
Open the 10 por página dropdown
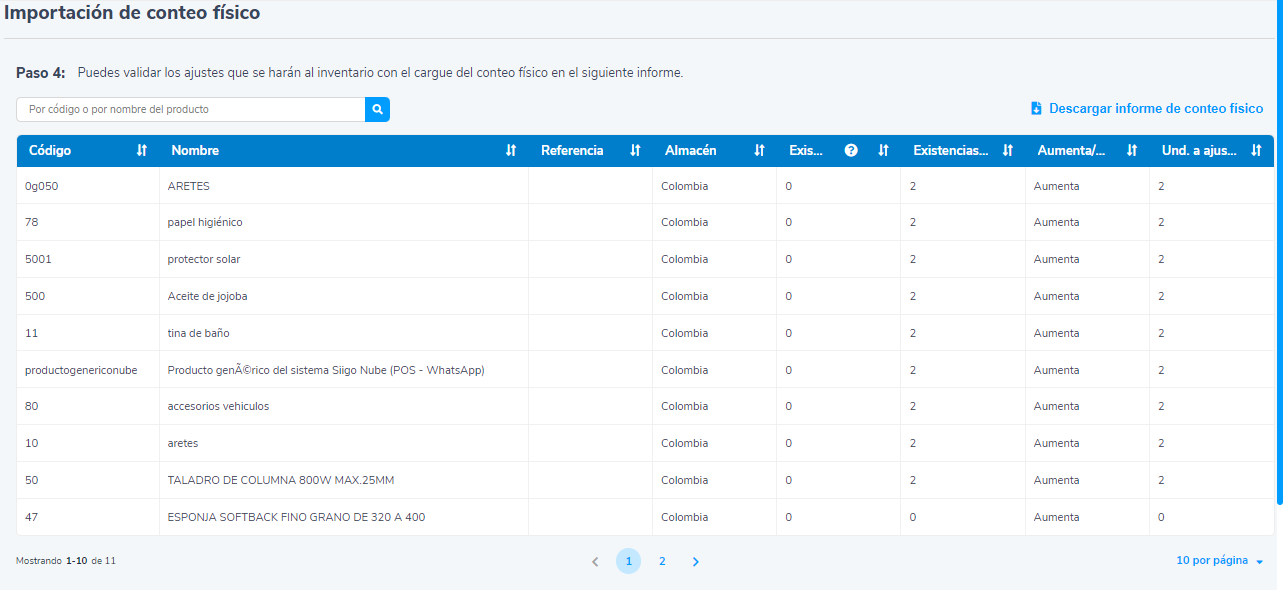[x=1219, y=561]
